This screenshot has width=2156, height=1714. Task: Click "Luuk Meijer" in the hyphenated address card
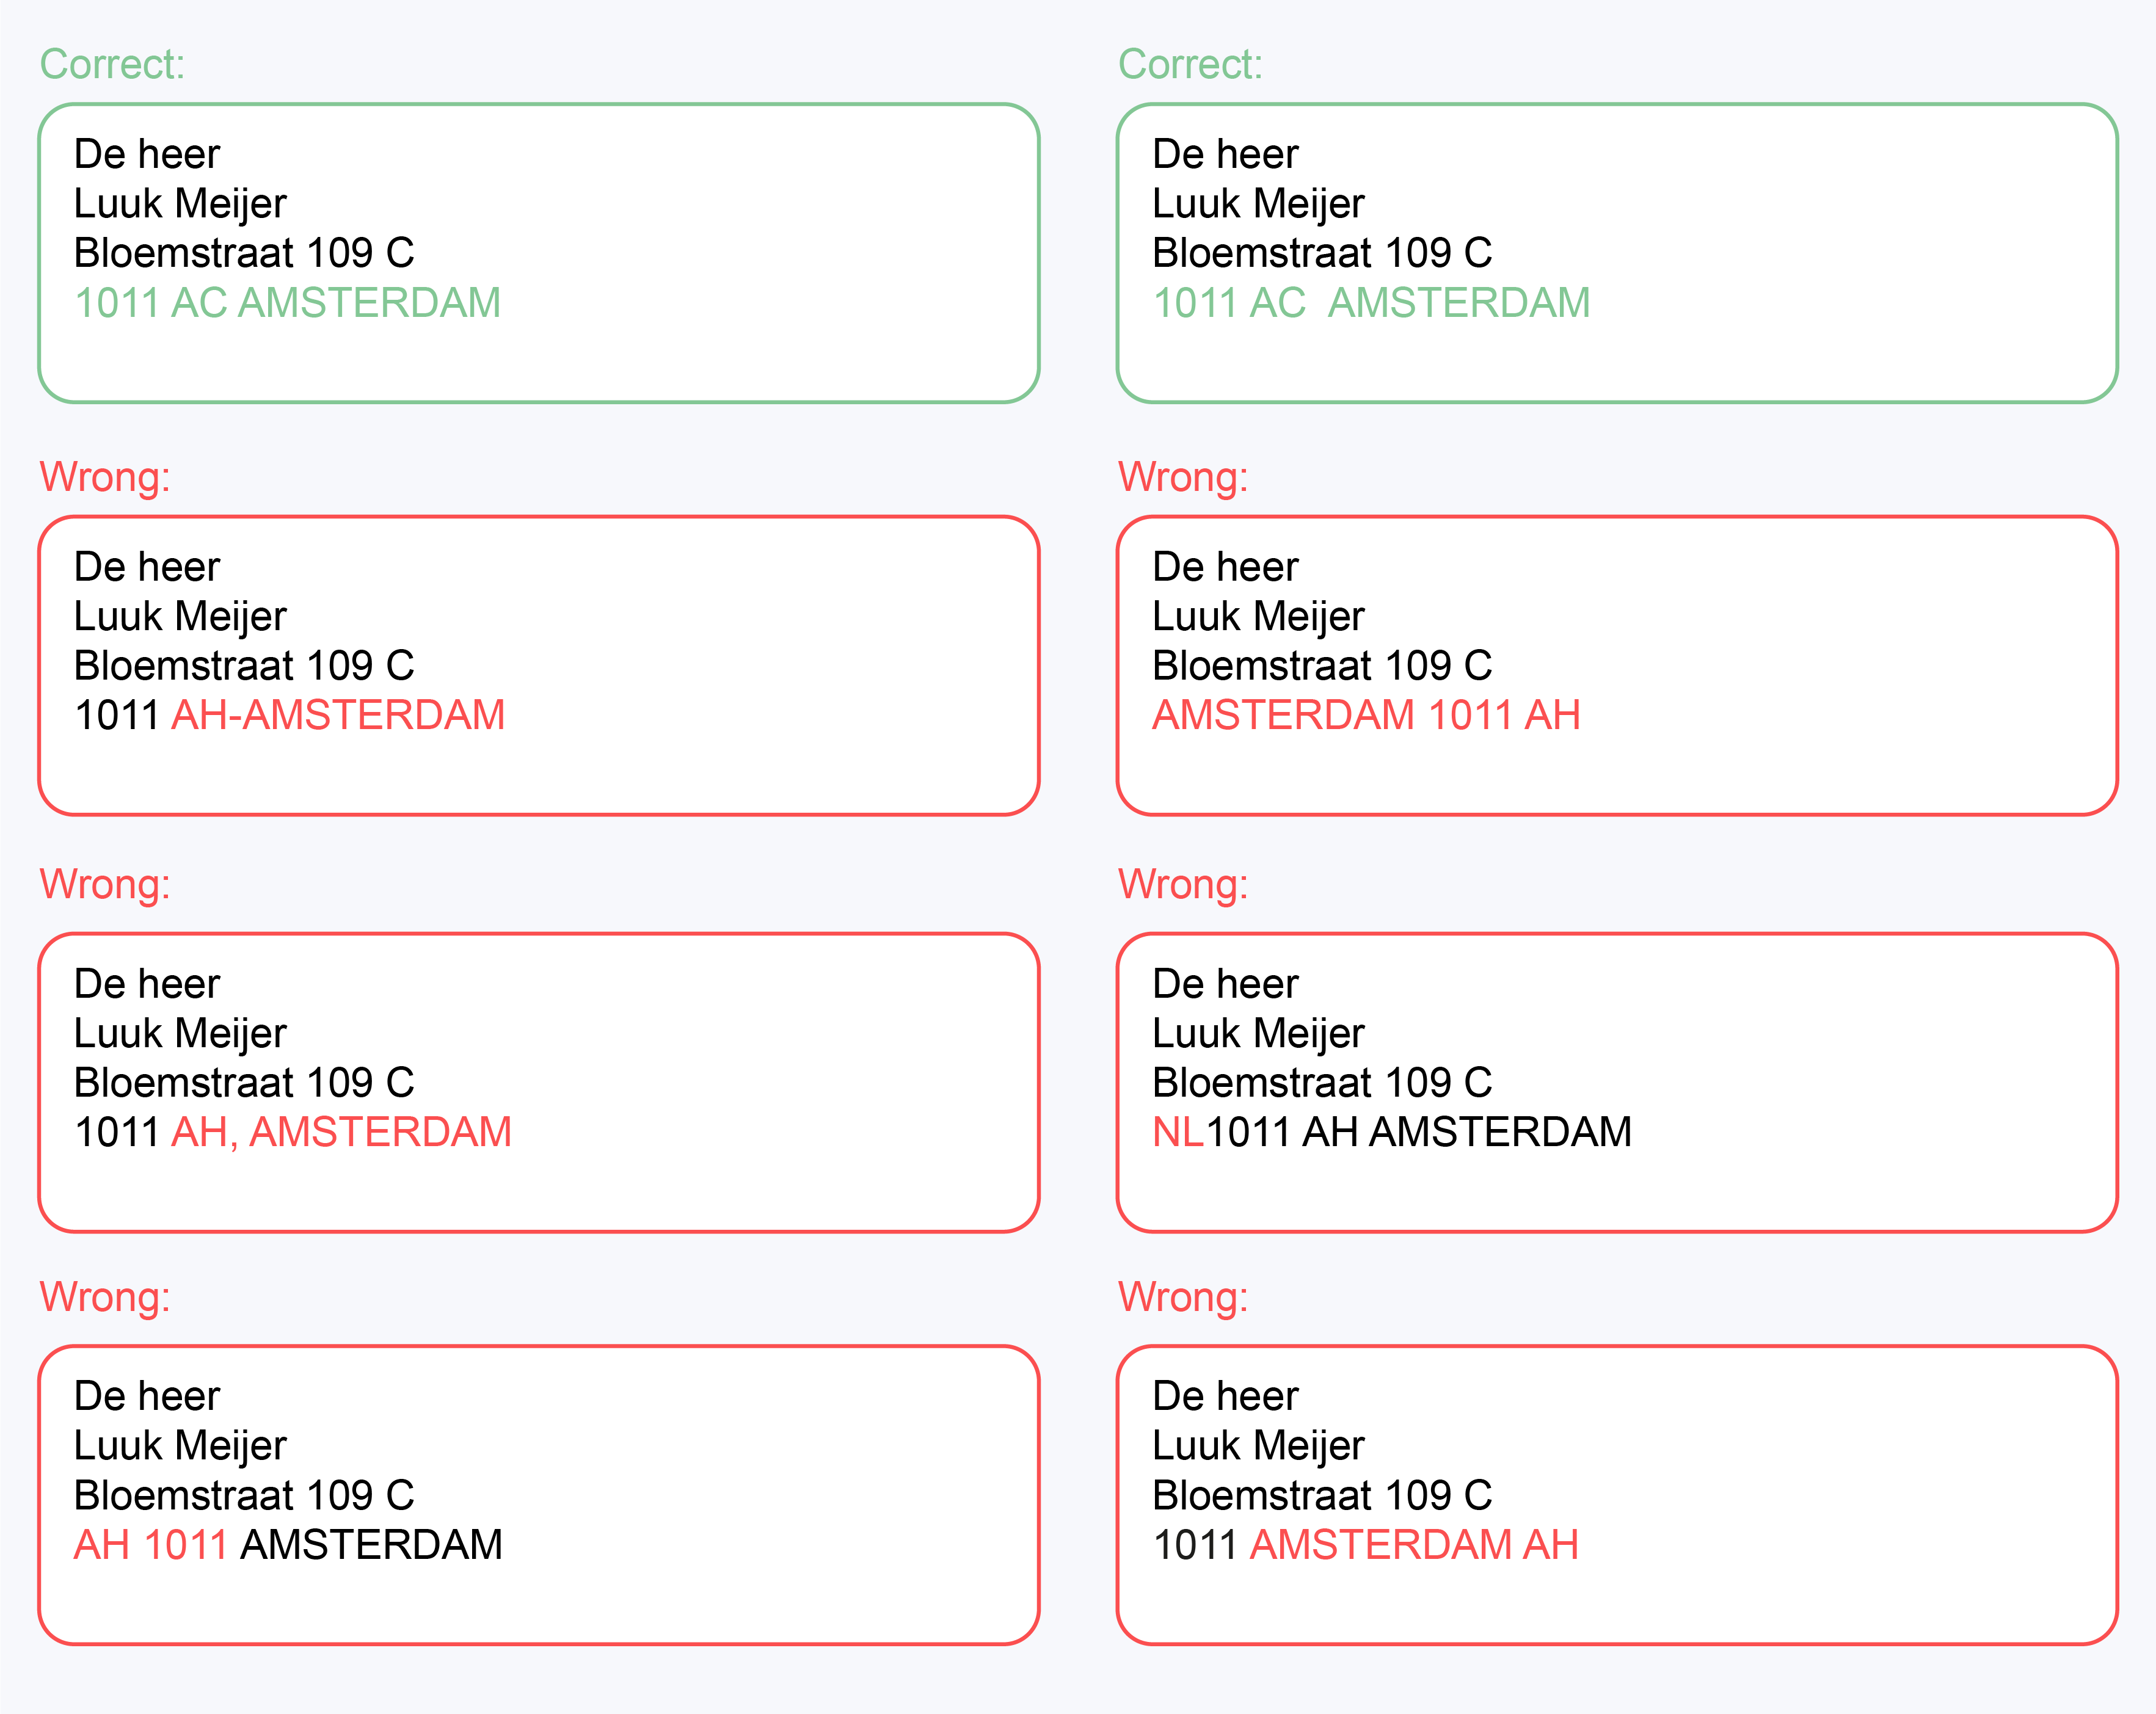(180, 617)
